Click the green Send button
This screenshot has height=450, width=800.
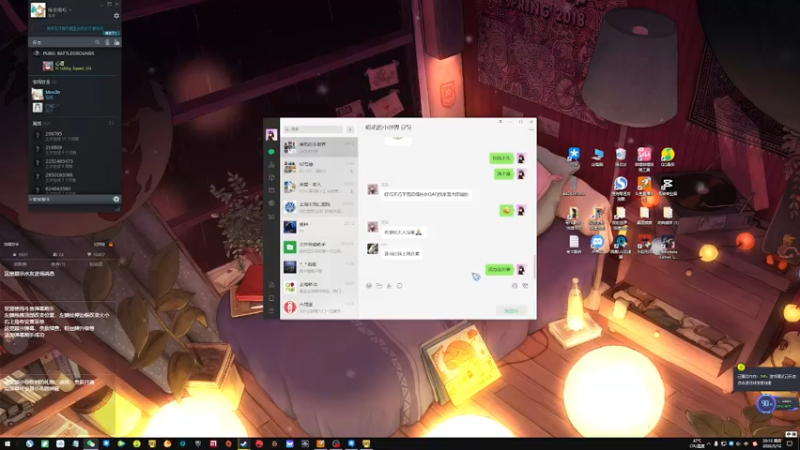(511, 311)
